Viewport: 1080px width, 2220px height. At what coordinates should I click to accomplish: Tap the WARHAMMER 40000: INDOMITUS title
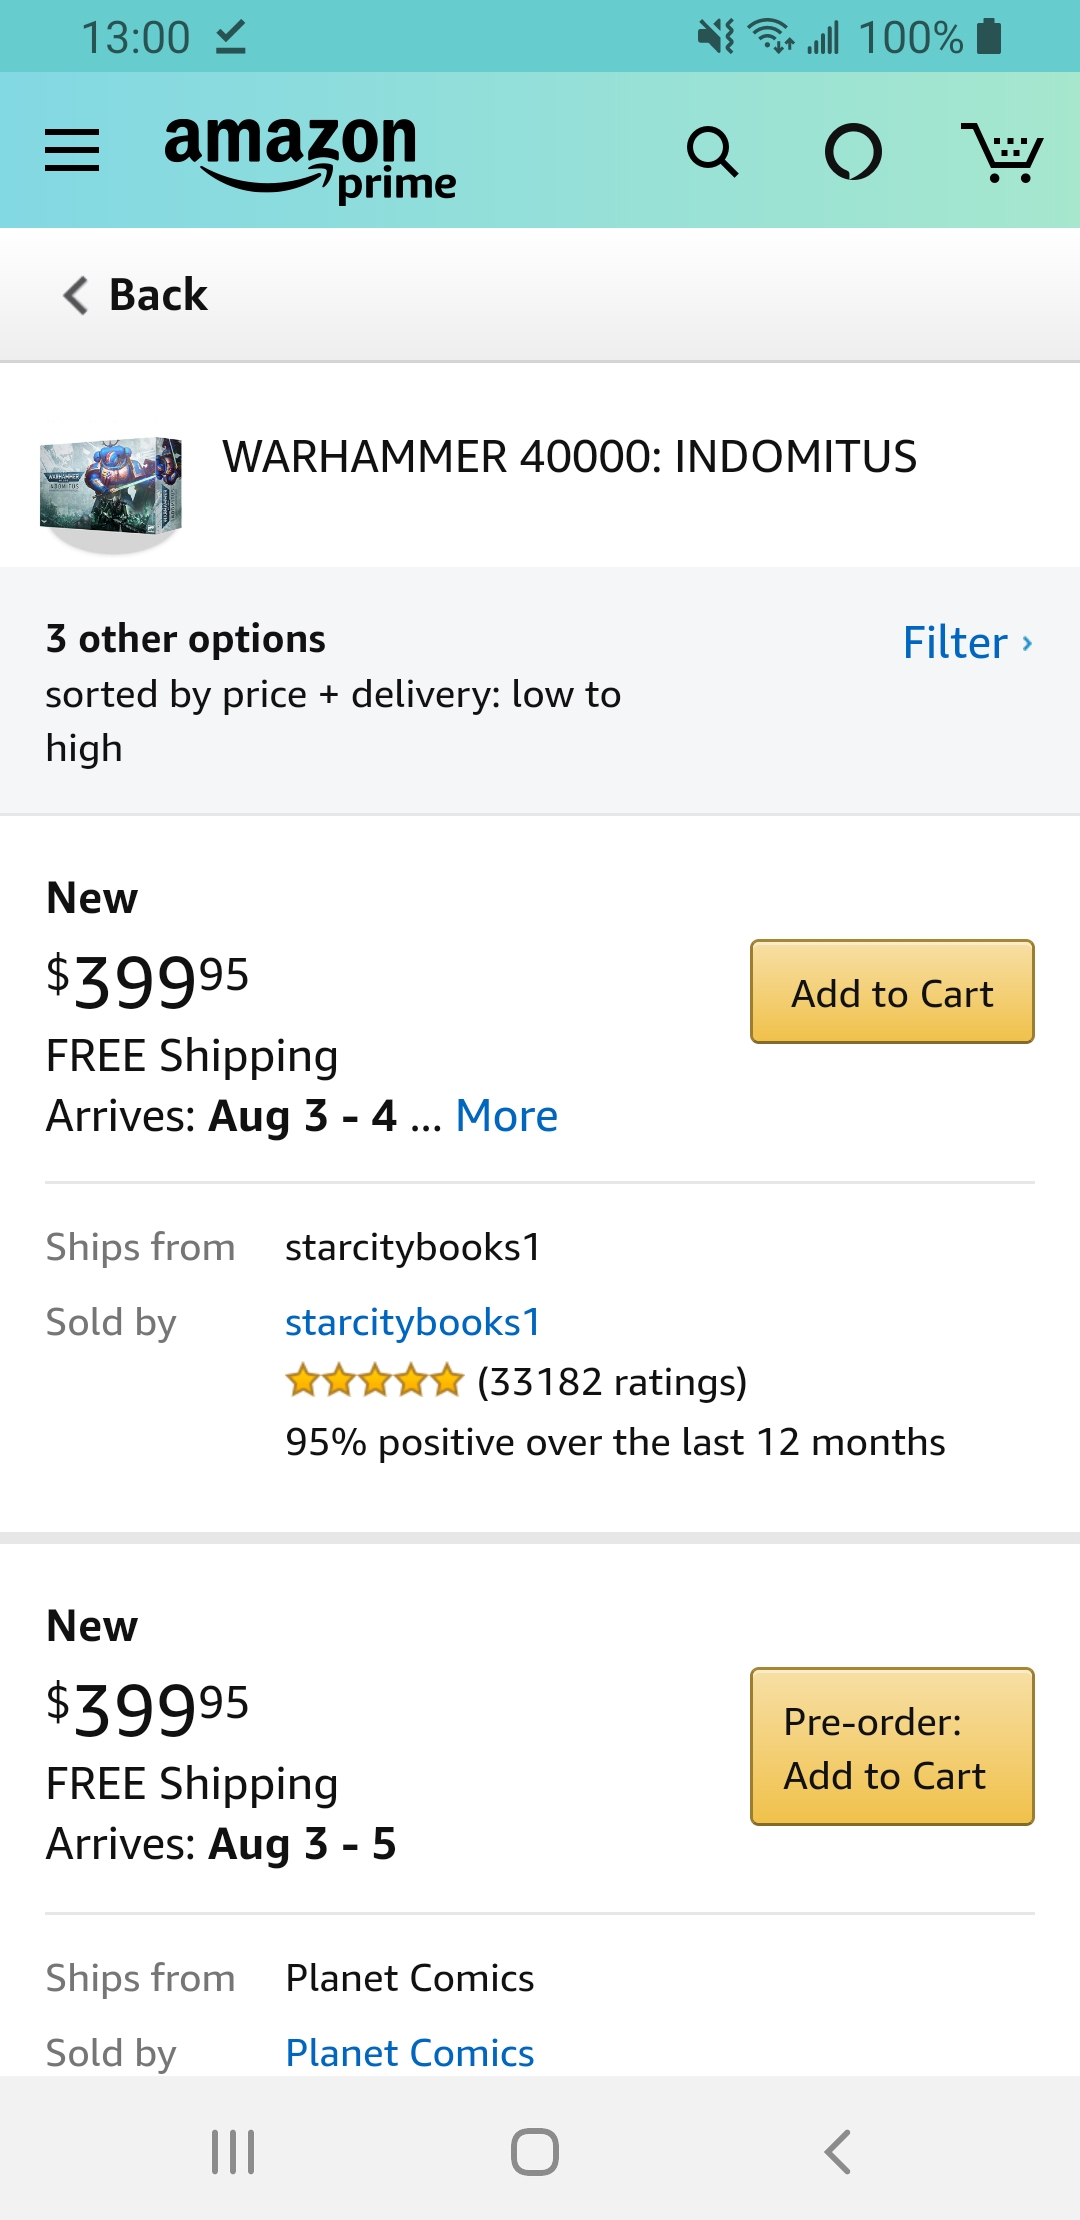tap(569, 457)
